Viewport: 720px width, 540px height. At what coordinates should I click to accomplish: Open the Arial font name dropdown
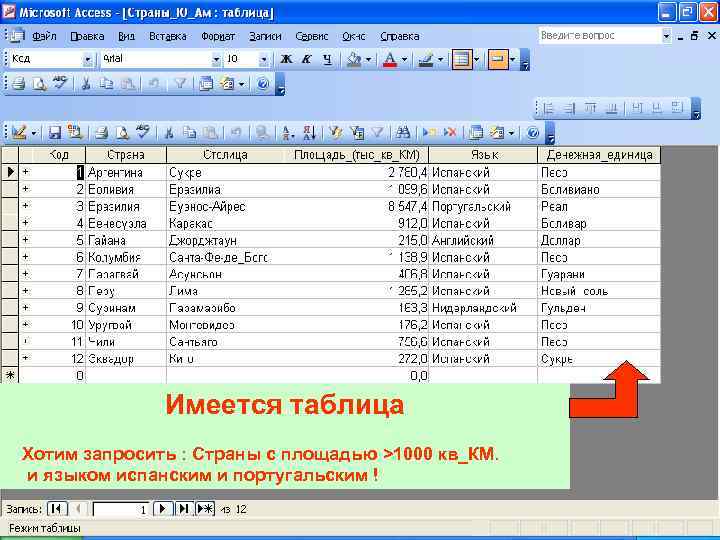pos(216,59)
